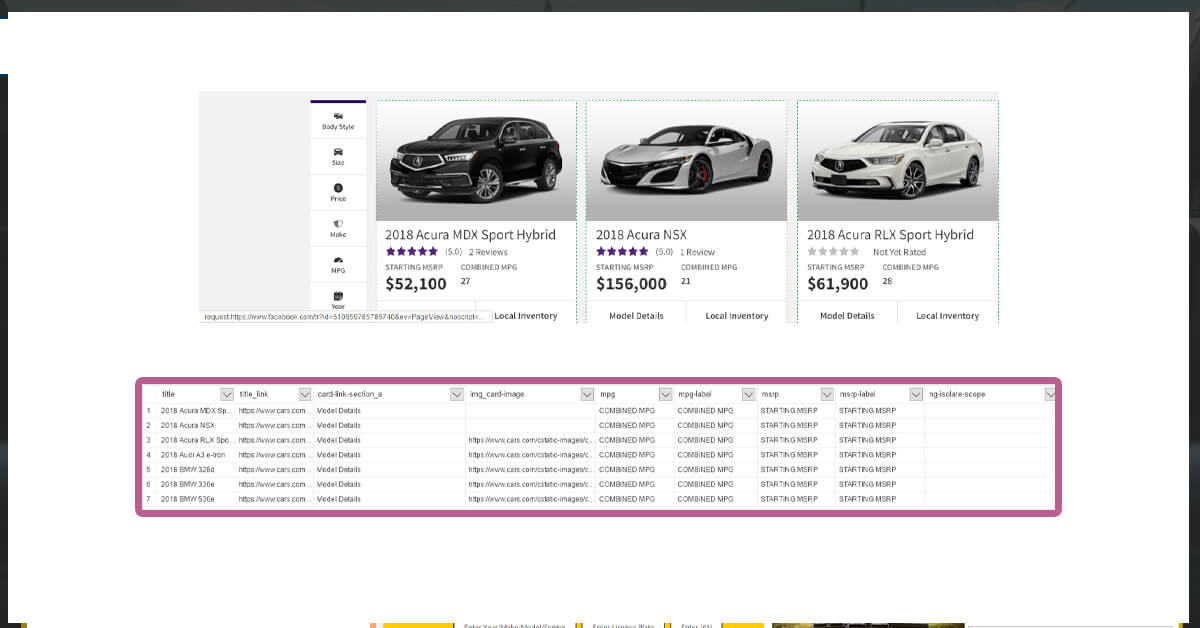Select table cell '2018 BMW 328d'

196,469
